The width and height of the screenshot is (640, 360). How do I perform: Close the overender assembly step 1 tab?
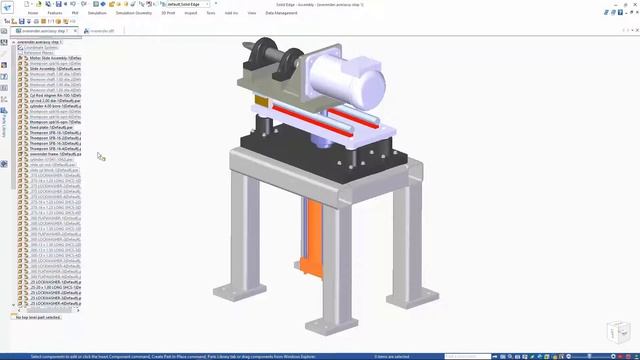click(x=75, y=31)
